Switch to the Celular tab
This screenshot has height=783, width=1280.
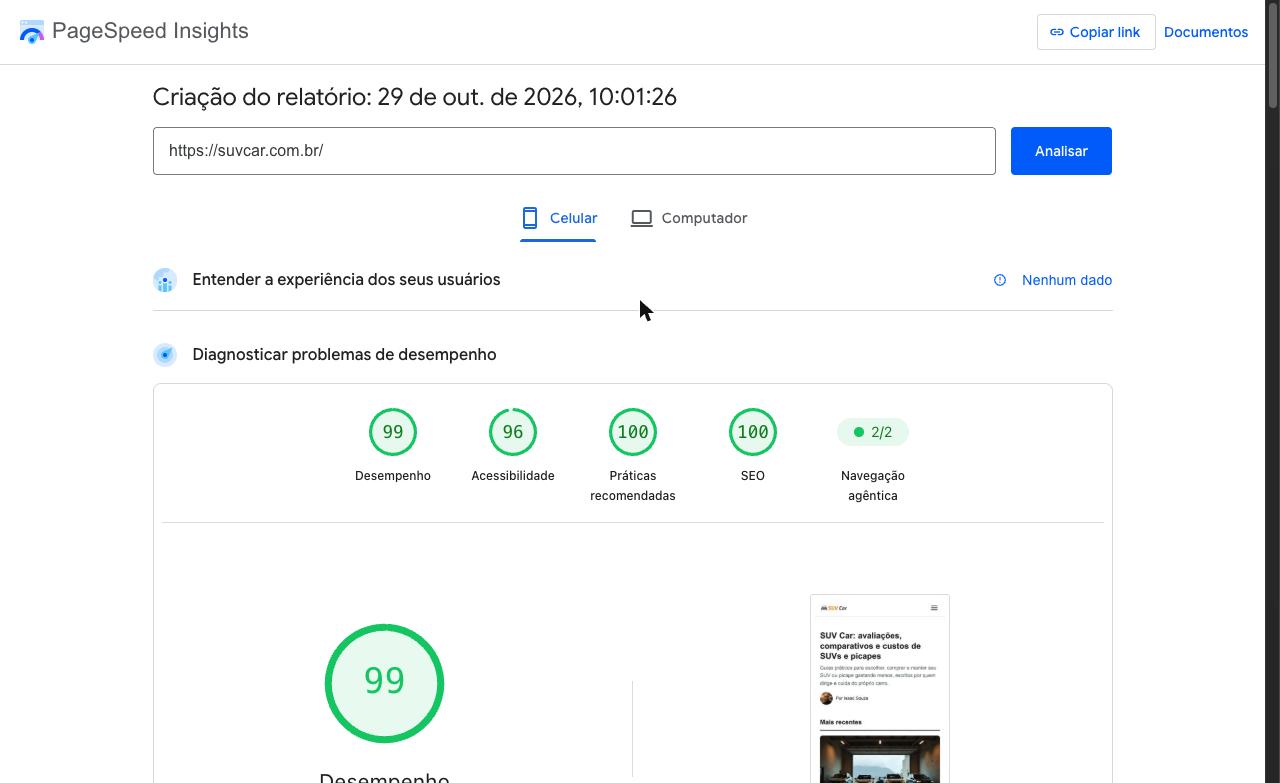pyautogui.click(x=558, y=218)
